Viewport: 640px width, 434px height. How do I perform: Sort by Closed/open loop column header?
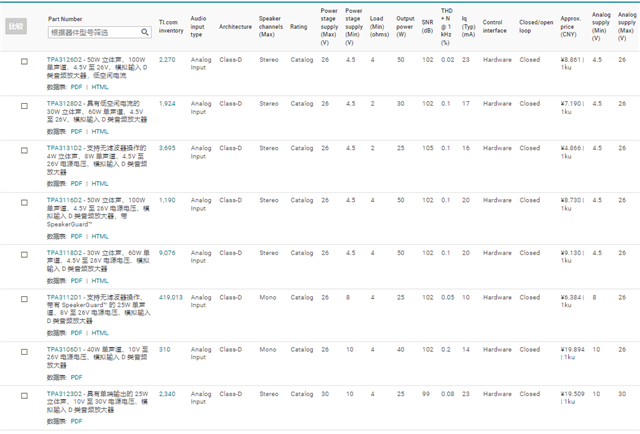536,26
